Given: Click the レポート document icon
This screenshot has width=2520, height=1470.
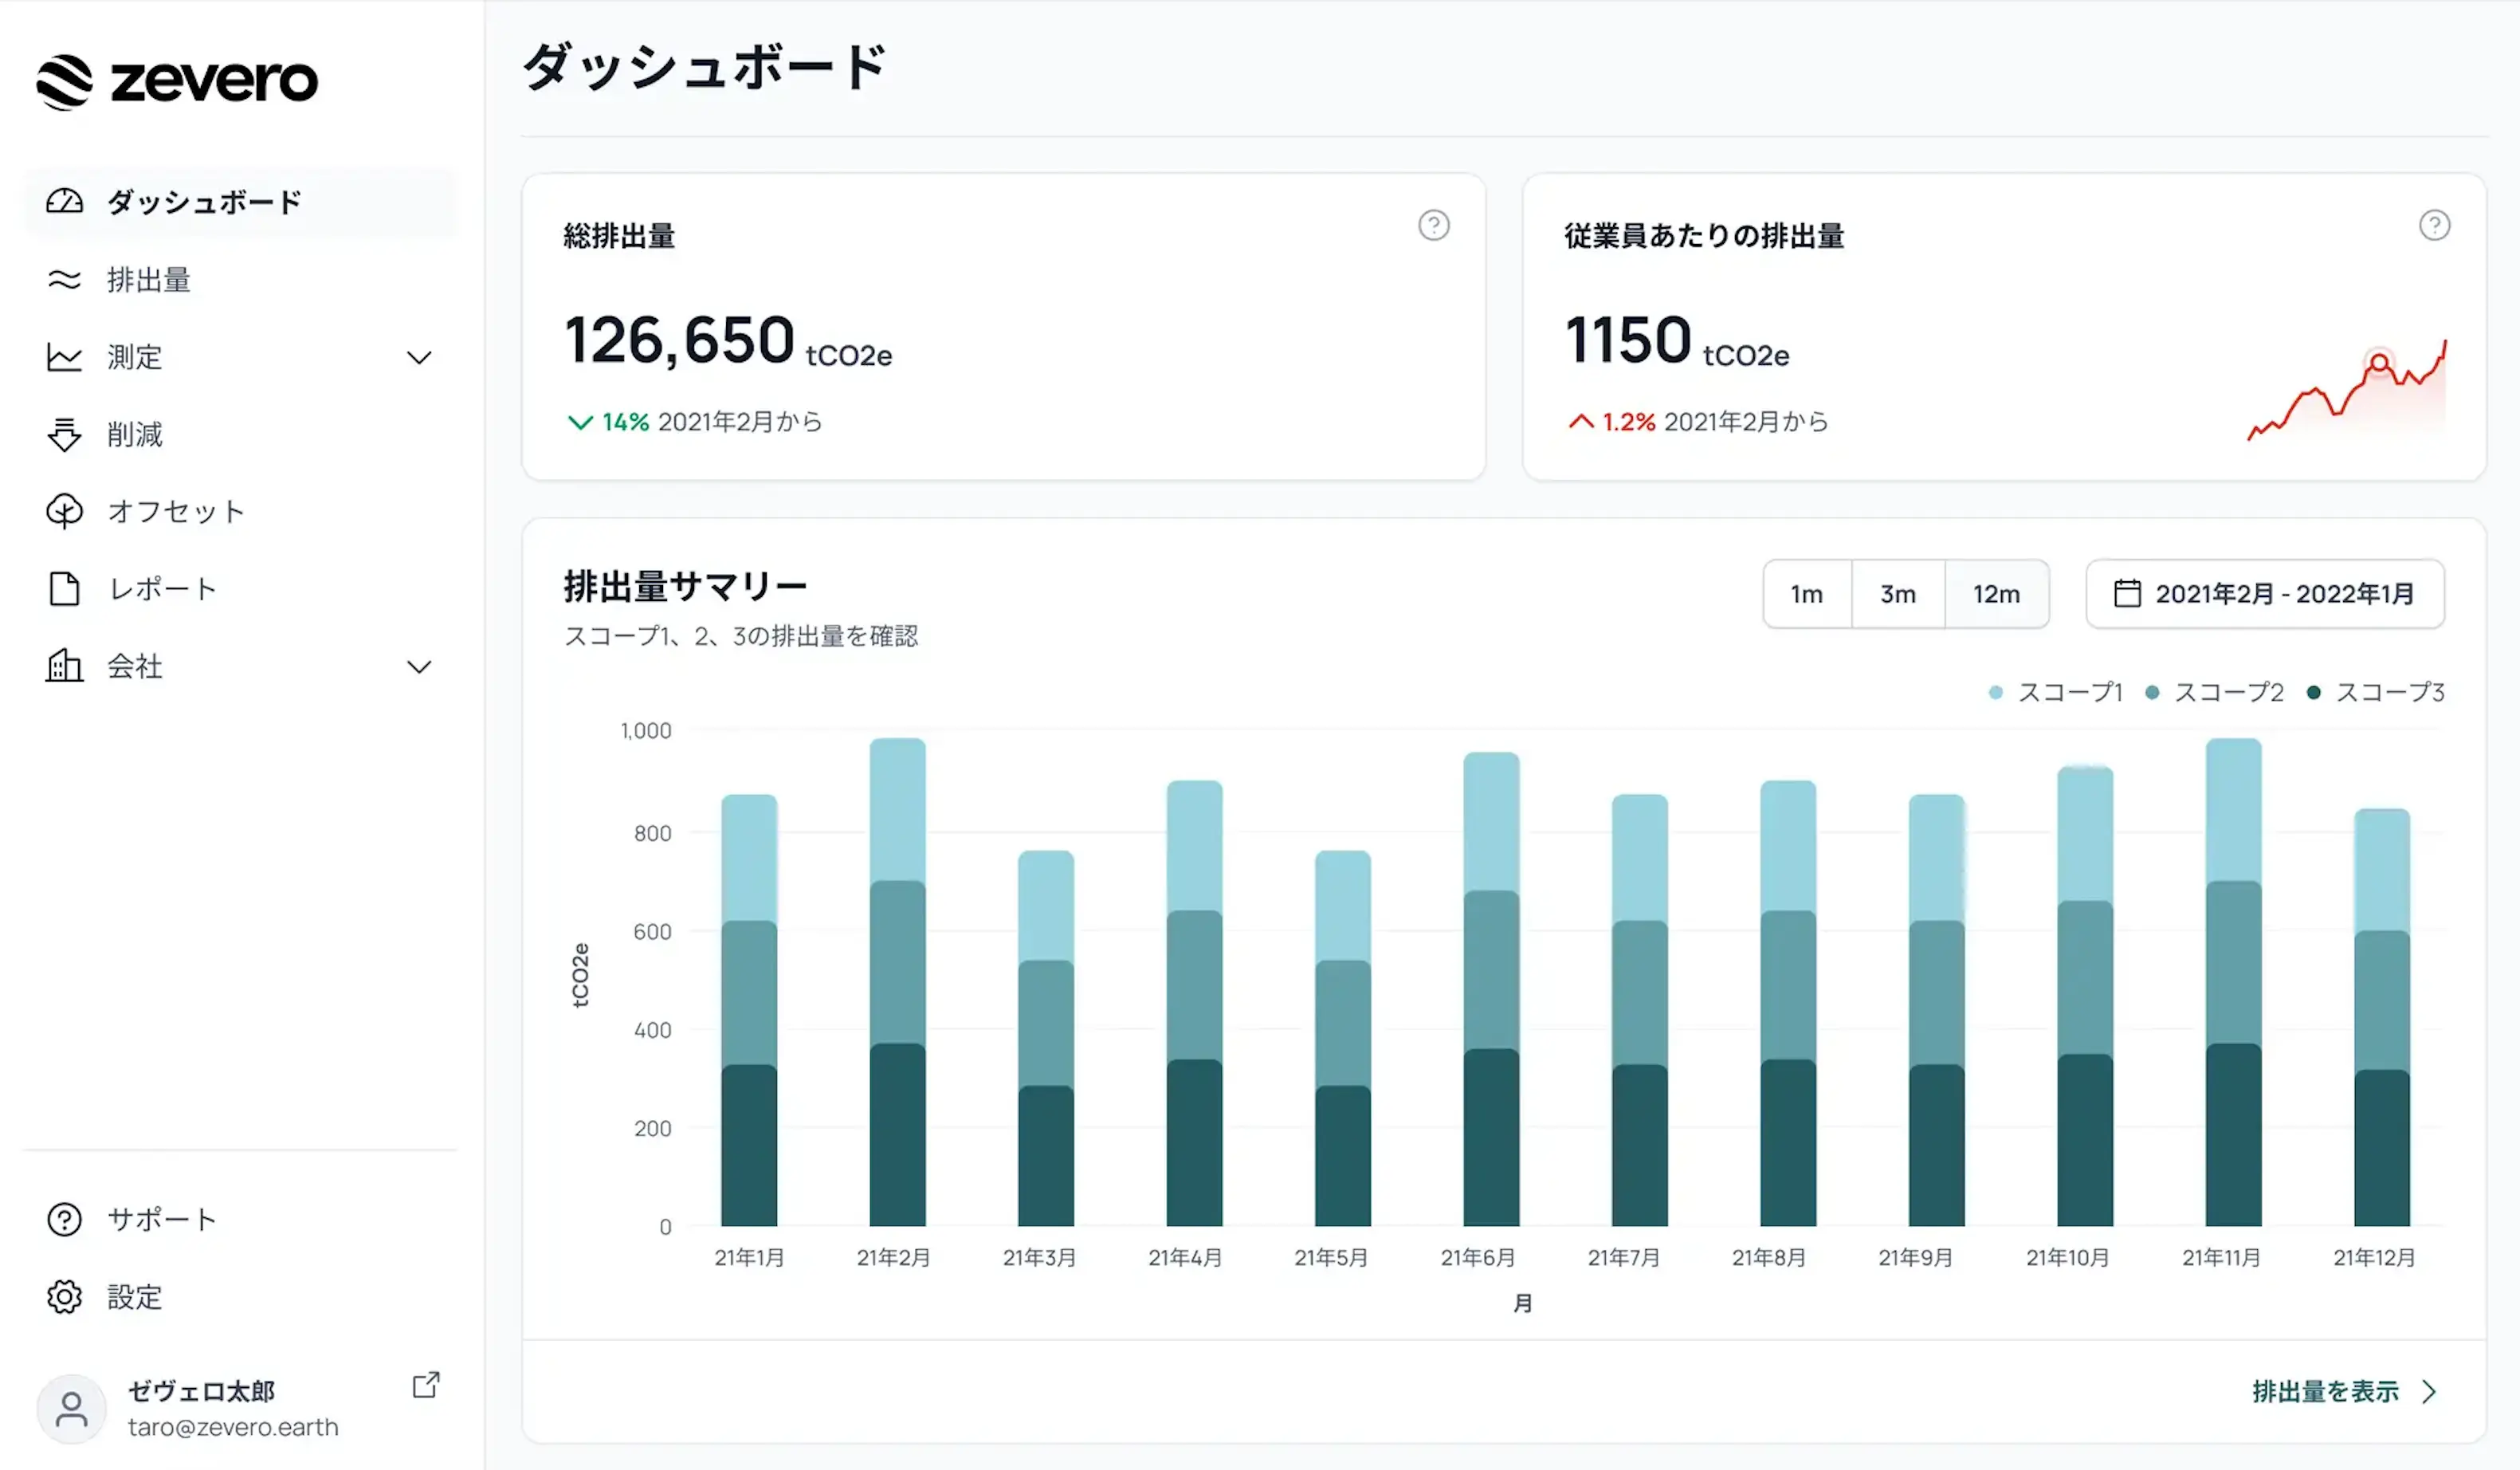Looking at the screenshot, I should [64, 588].
